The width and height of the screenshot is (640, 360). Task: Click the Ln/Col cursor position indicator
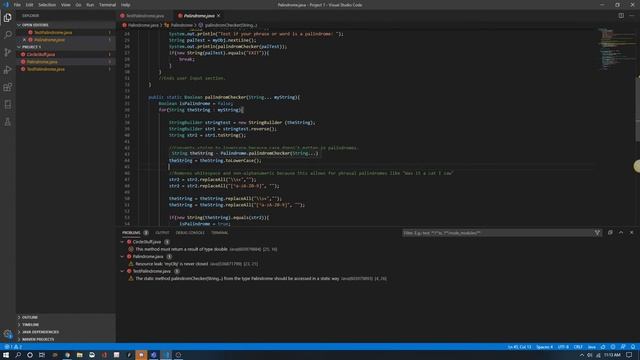(x=519, y=347)
